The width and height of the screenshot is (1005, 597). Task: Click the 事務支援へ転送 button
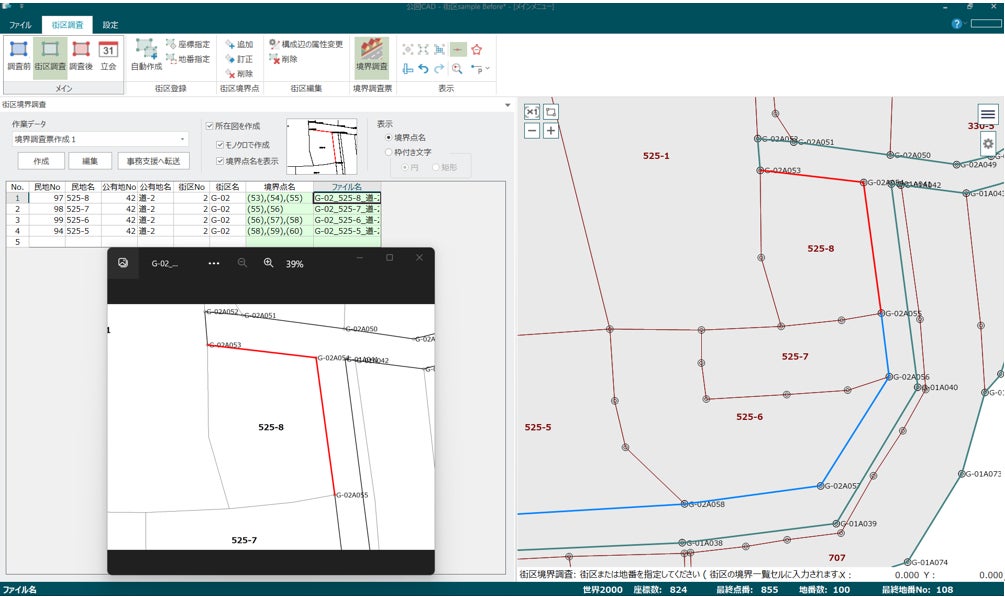point(153,161)
